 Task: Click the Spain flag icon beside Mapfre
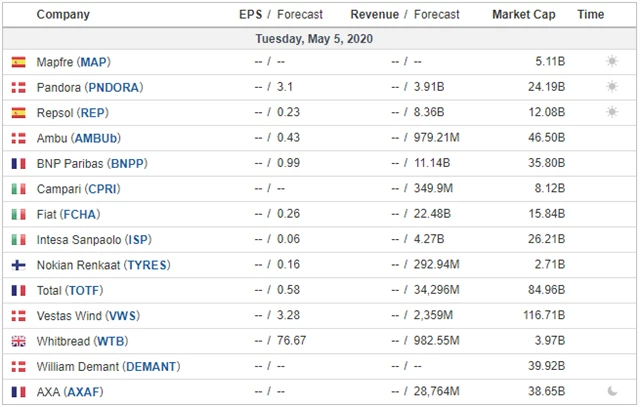click(18, 62)
